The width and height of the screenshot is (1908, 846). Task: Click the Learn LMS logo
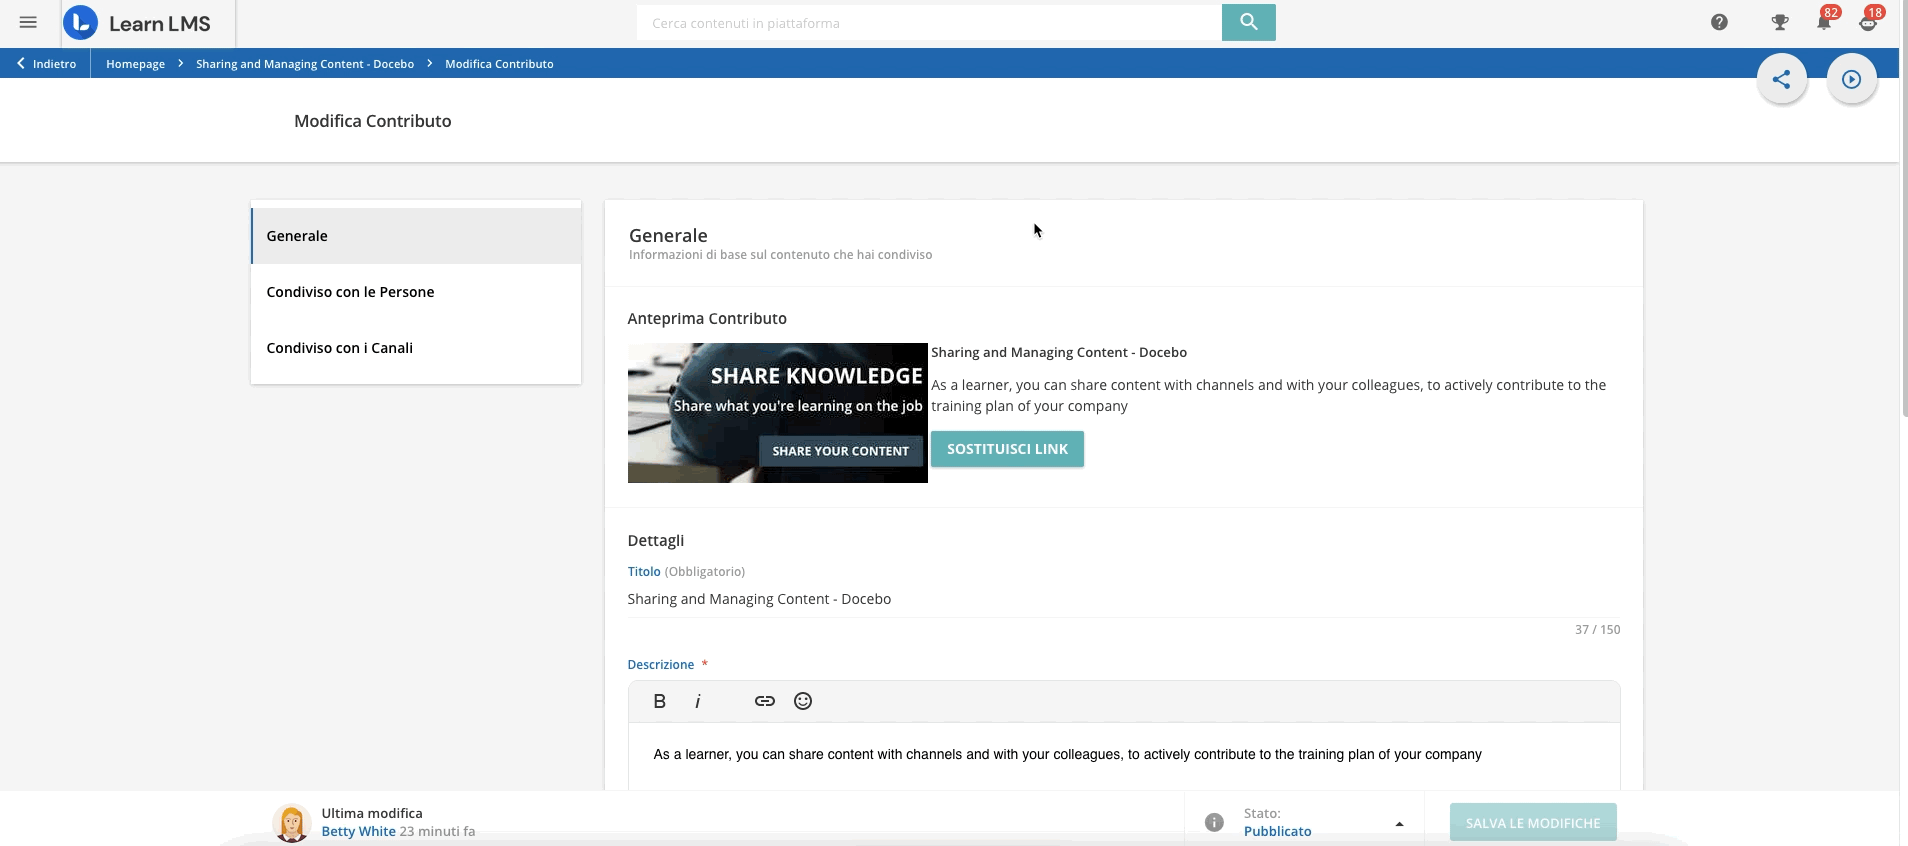(x=137, y=23)
